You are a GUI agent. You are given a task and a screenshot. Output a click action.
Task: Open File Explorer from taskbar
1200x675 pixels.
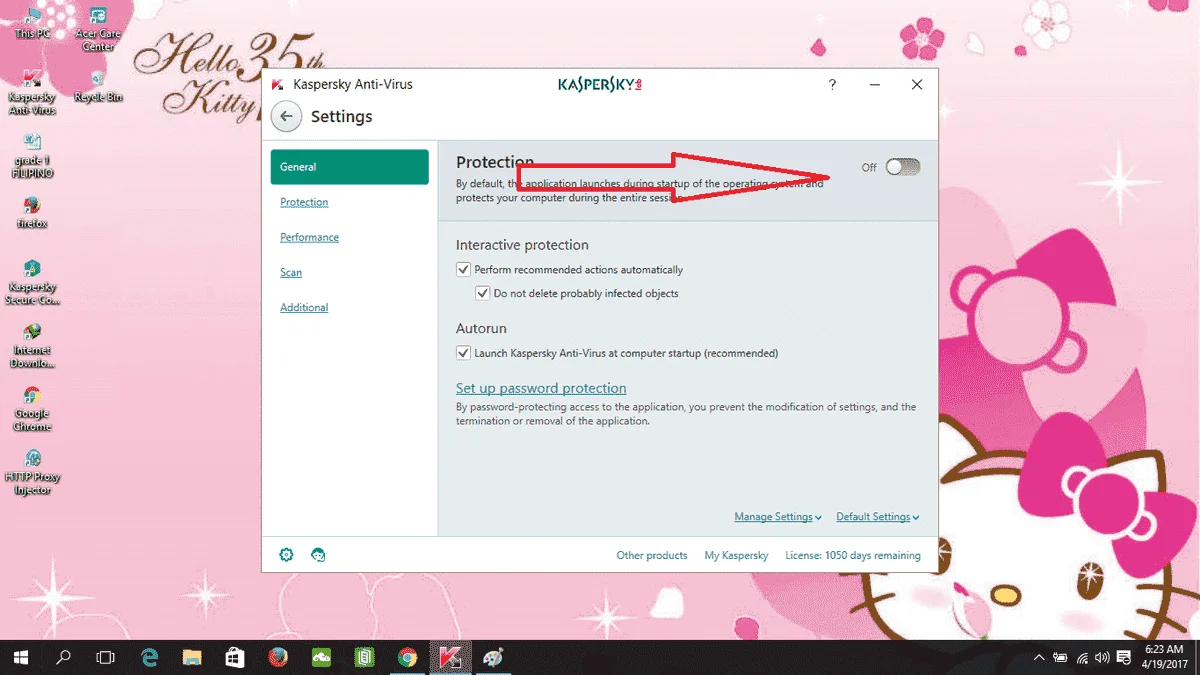[192, 657]
